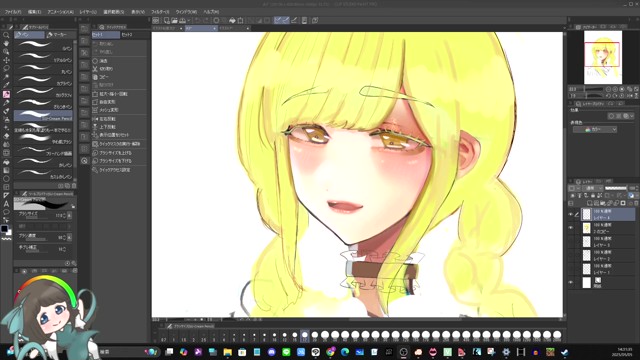Click the wrench icon at the bottom of Tool Property
The width and height of the screenshot is (640, 360).
[74, 263]
